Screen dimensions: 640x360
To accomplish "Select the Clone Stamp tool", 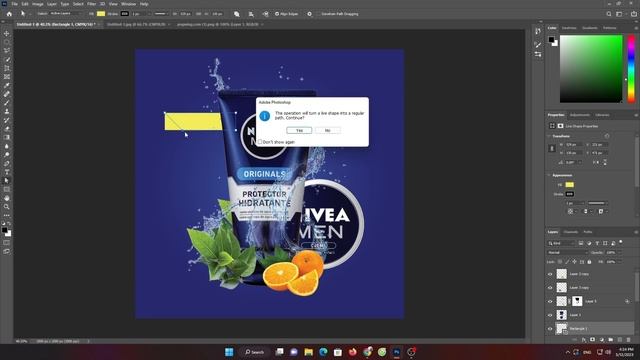I will coord(7,111).
